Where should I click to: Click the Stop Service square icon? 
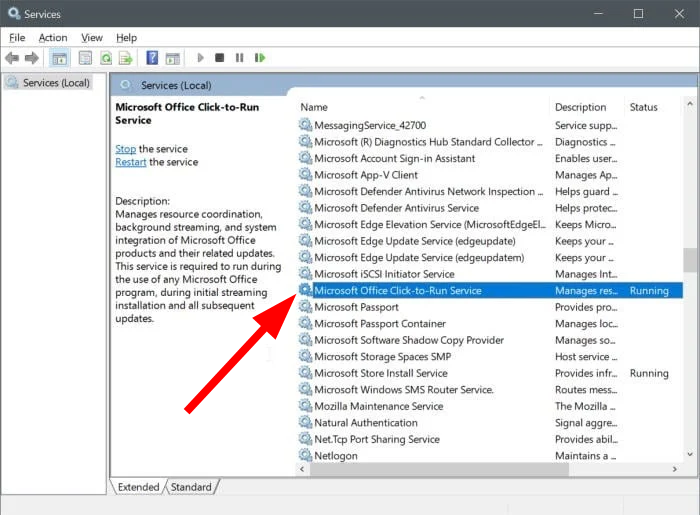pos(219,58)
